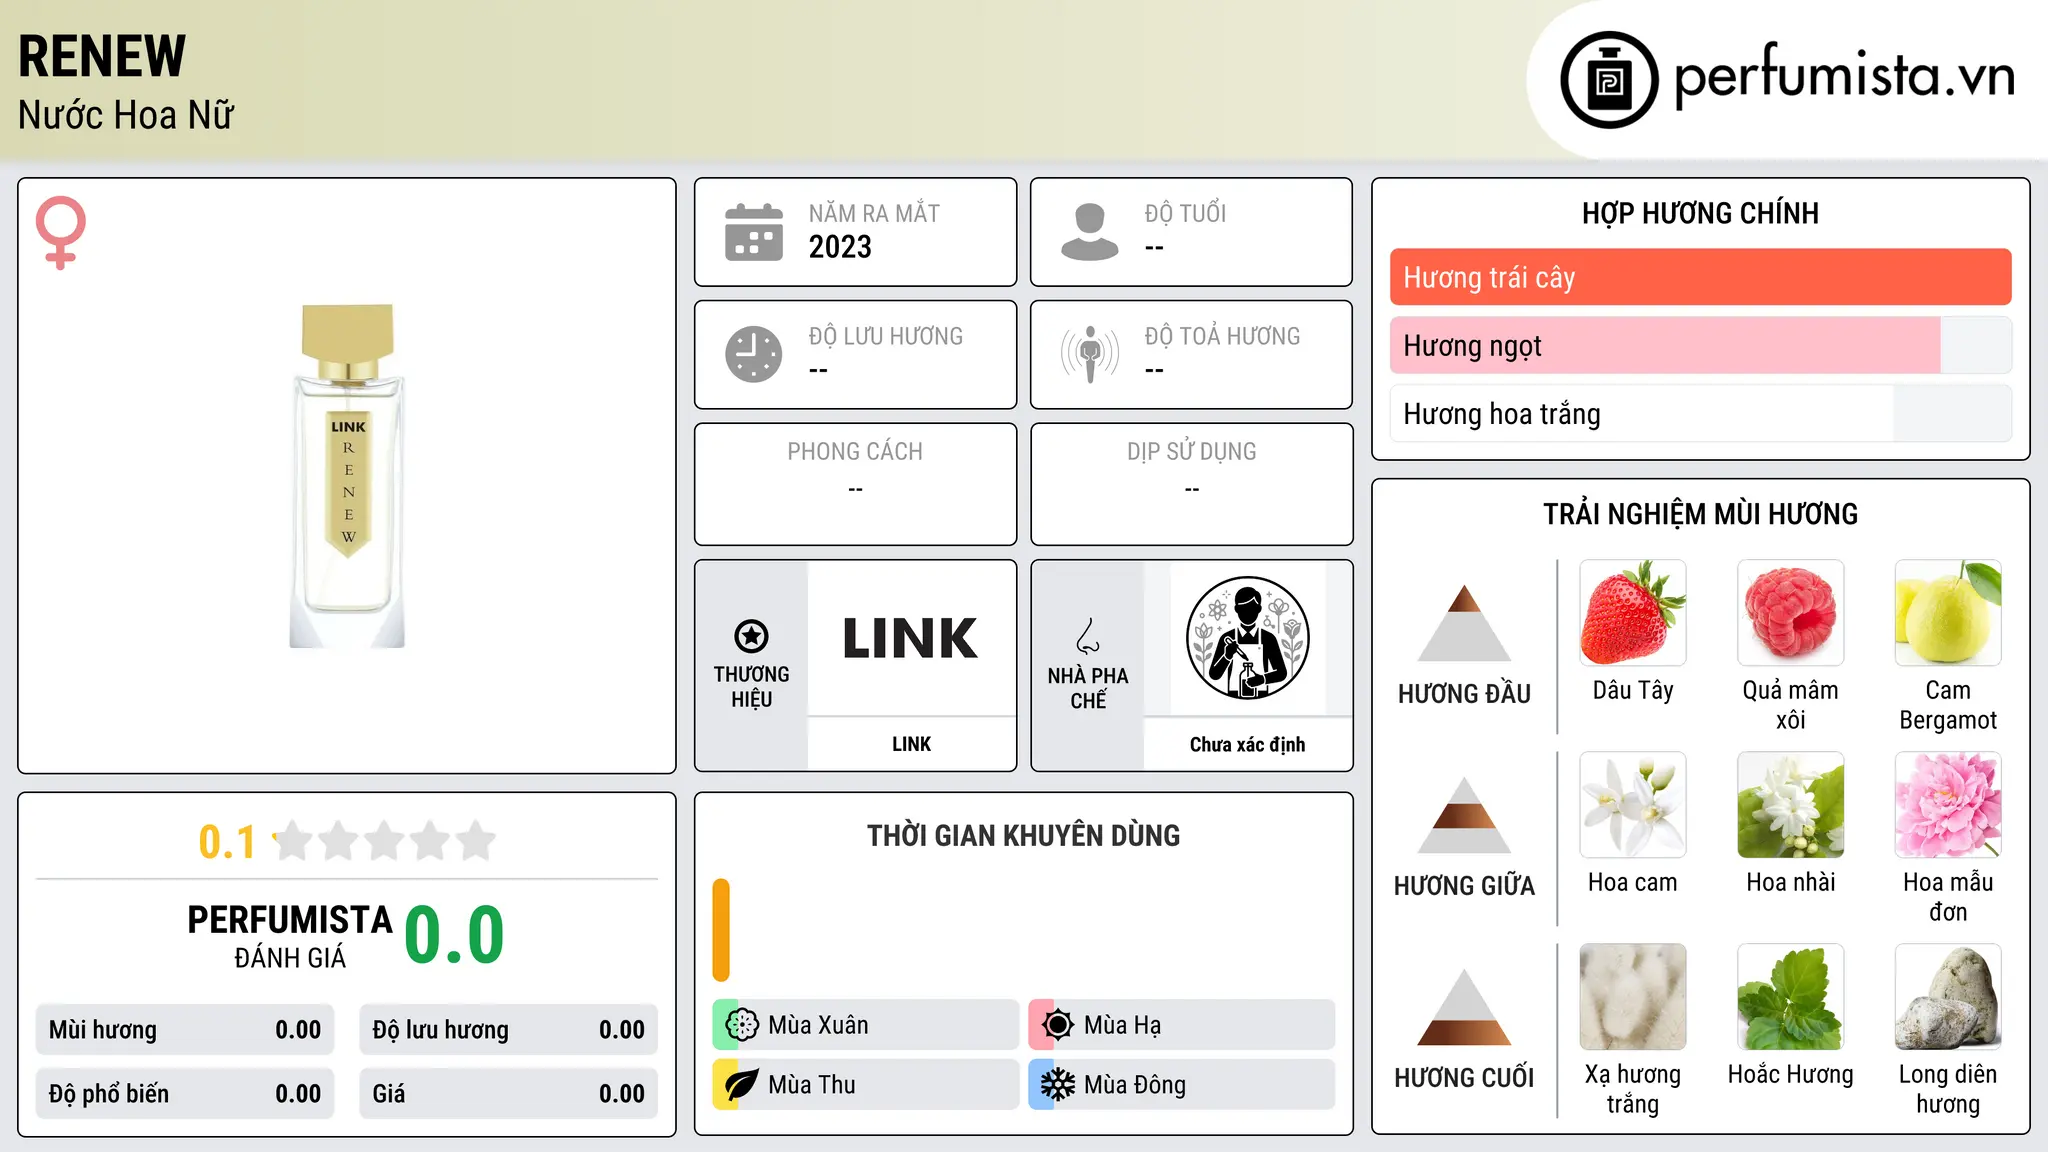Open the Cam Bergamot note image
Viewport: 2048px width, 1152px height.
pyautogui.click(x=1948, y=613)
